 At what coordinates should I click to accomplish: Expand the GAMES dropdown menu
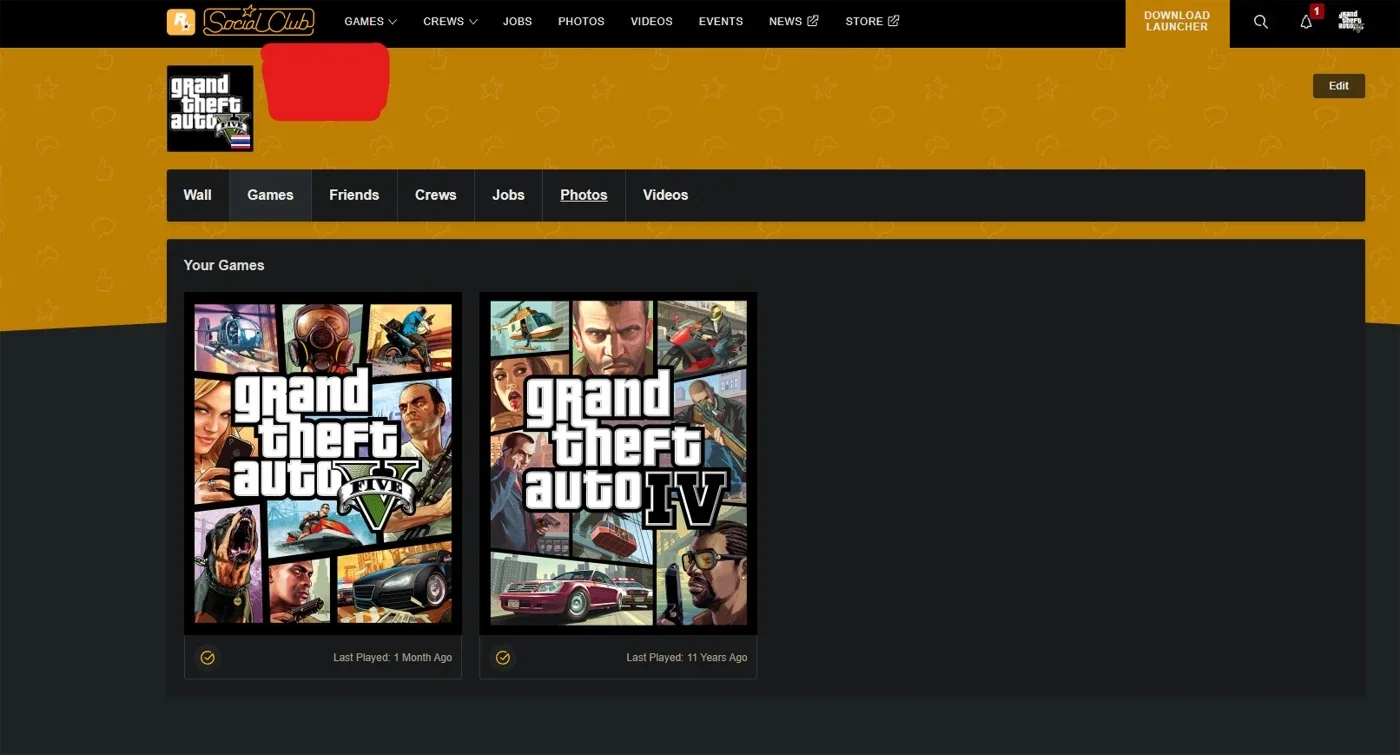click(x=371, y=21)
